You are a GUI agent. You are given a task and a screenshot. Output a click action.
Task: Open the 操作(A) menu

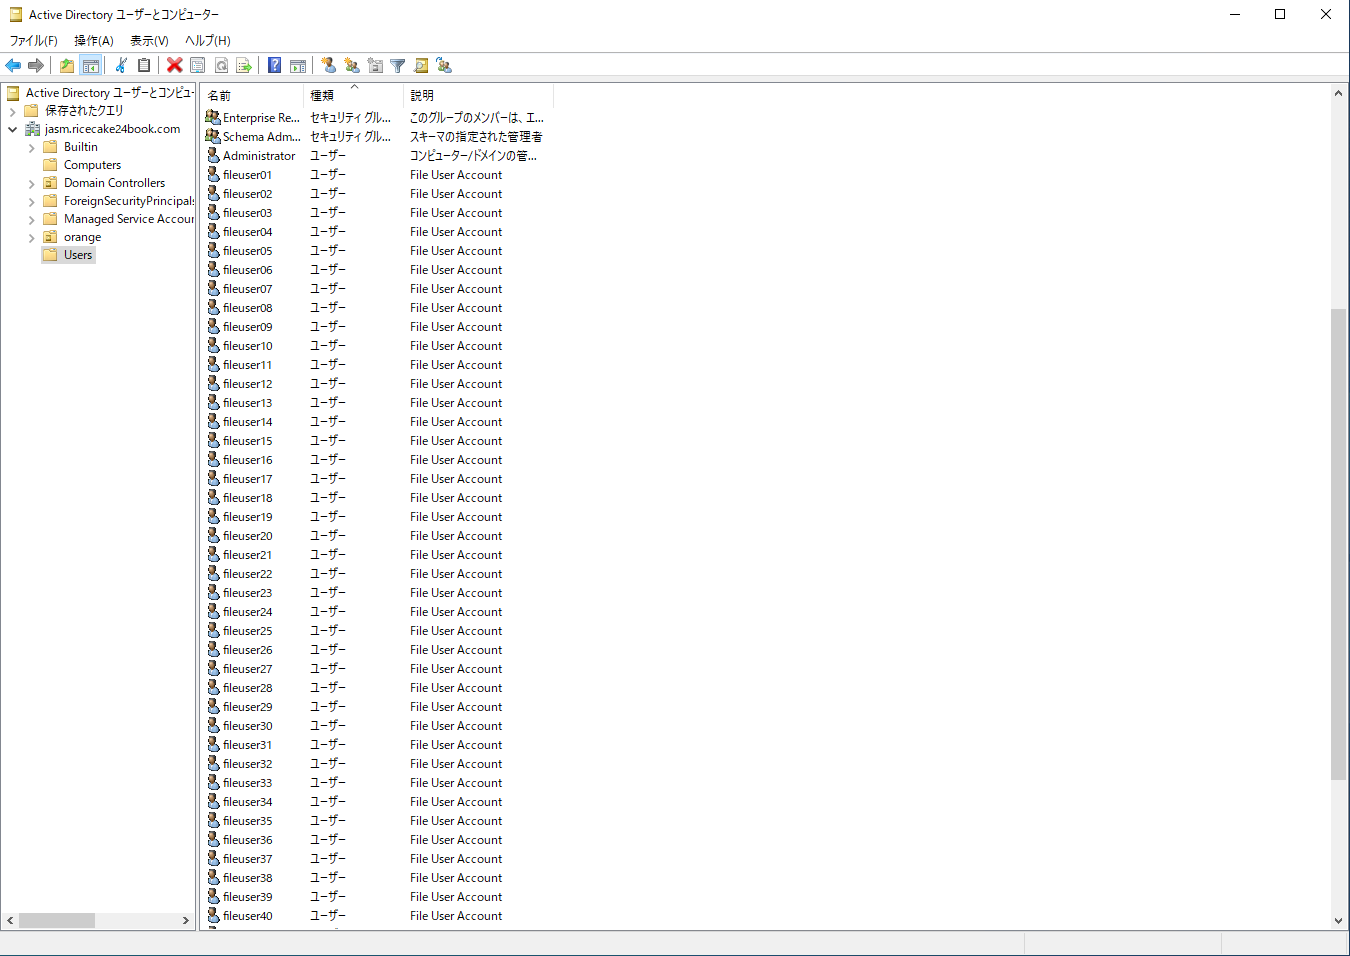click(x=93, y=41)
